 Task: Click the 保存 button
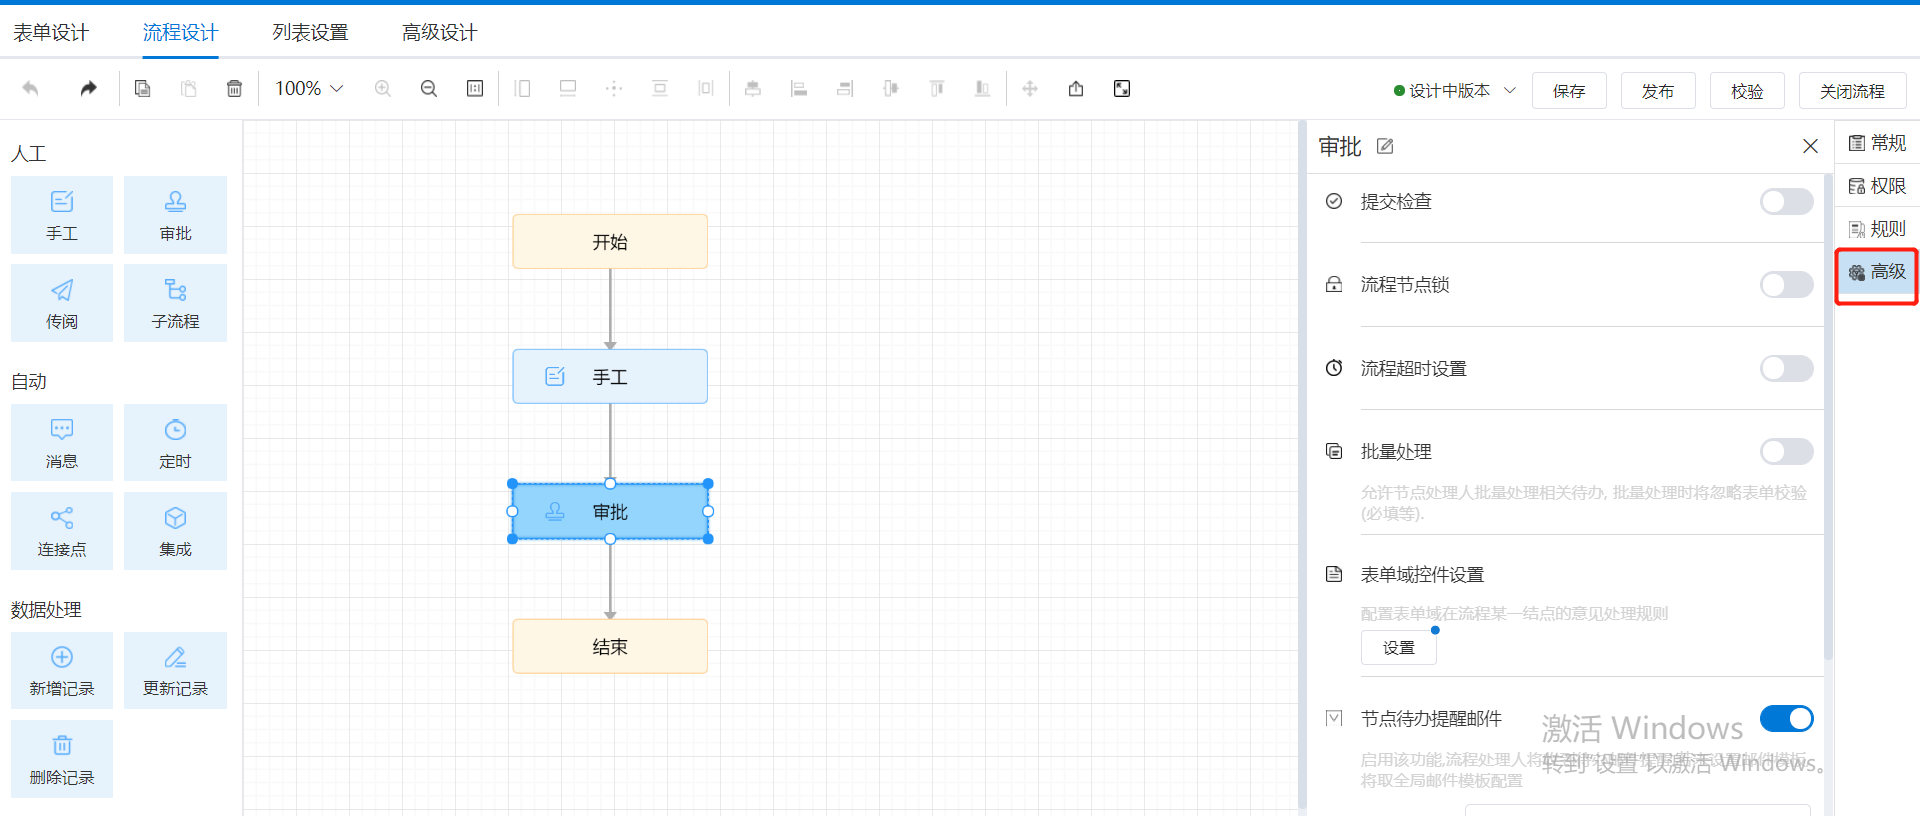click(1569, 91)
